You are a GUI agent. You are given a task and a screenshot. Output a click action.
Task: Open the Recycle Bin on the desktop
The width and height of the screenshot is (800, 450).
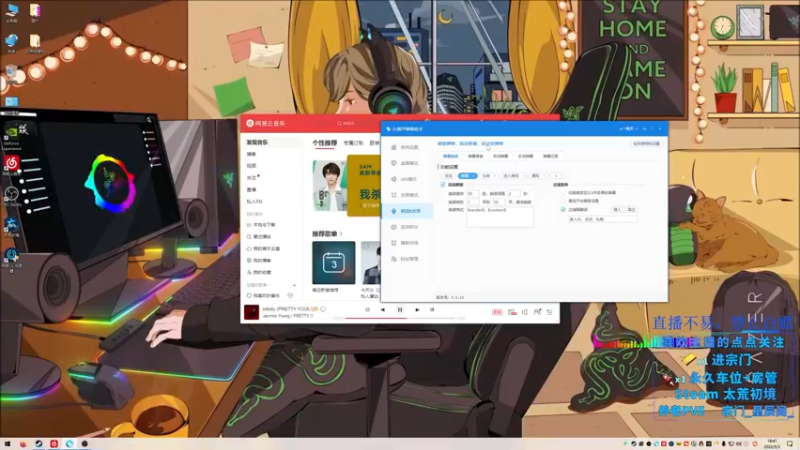point(11,73)
